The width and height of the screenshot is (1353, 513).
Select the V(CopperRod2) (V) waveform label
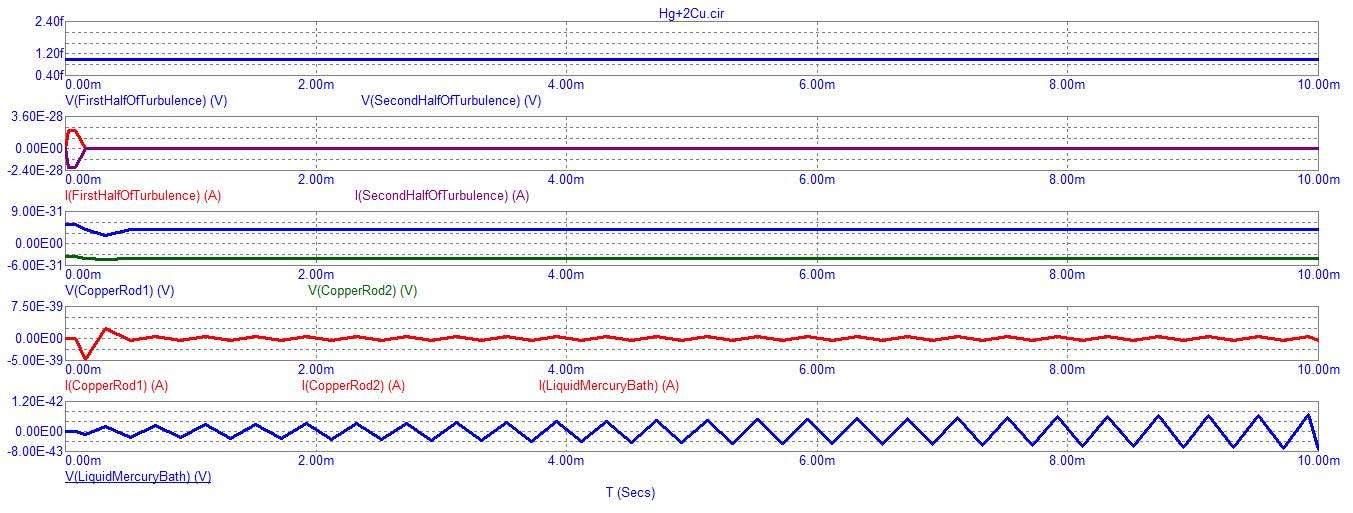point(362,291)
